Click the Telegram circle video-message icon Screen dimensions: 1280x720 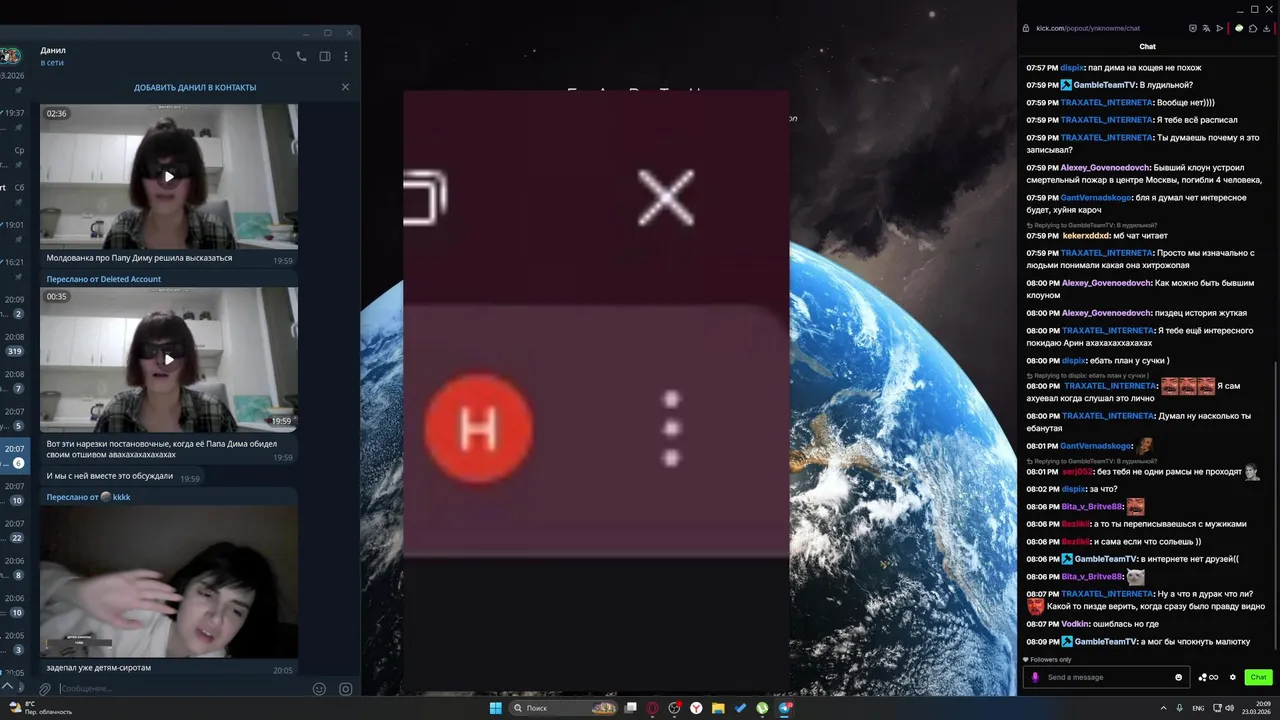click(346, 689)
